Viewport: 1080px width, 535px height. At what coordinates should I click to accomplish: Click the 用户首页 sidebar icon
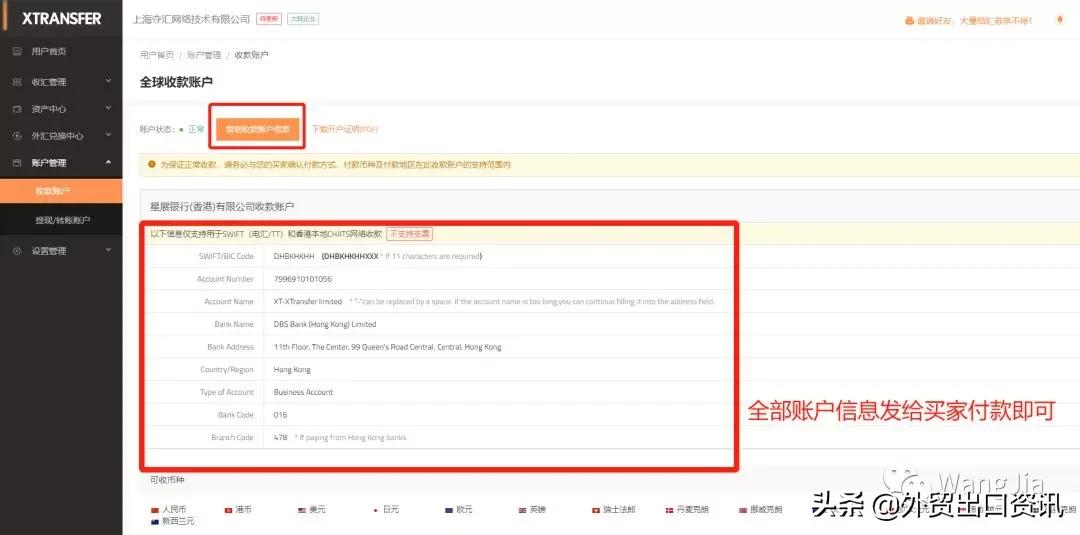coord(18,51)
